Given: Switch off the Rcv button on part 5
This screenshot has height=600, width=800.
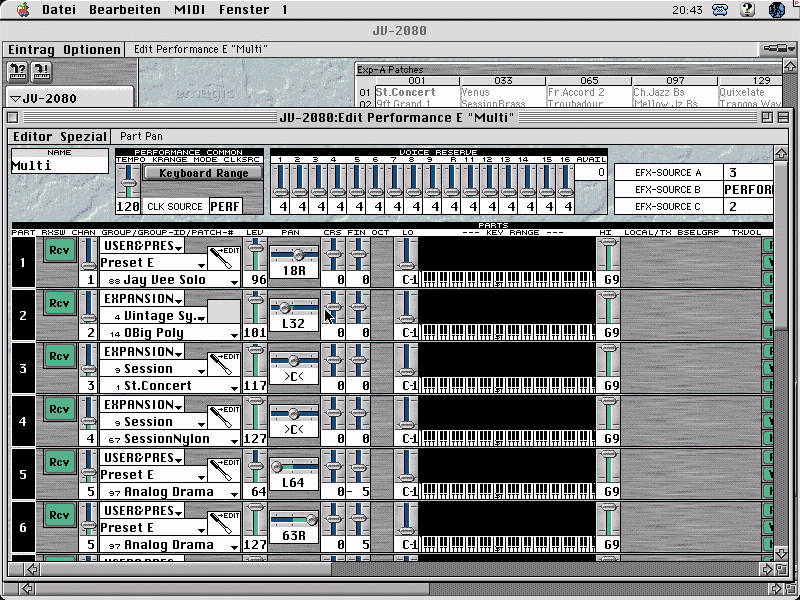Looking at the screenshot, I should tap(60, 462).
